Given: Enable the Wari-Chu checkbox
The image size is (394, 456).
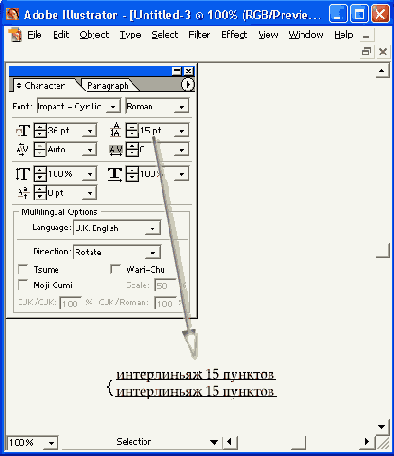Looking at the screenshot, I should pyautogui.click(x=115, y=269).
